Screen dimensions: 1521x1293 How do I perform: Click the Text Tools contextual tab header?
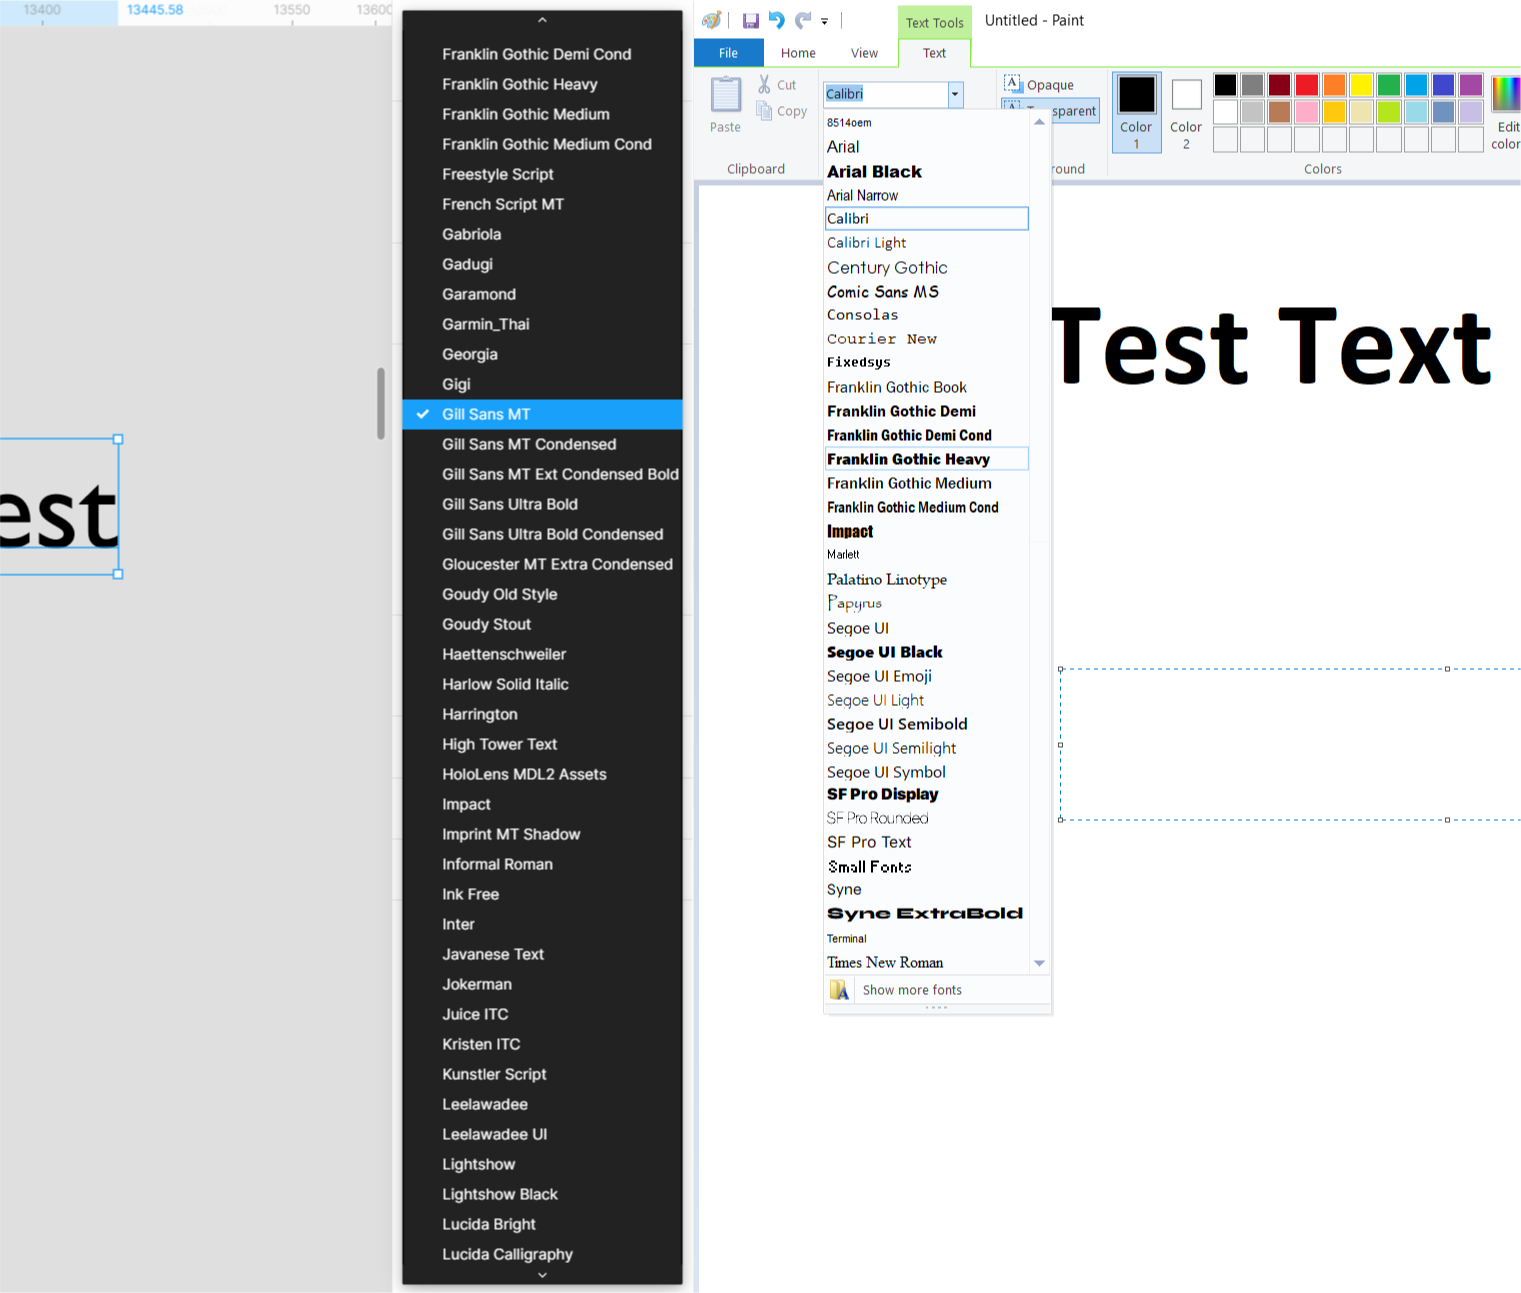934,22
